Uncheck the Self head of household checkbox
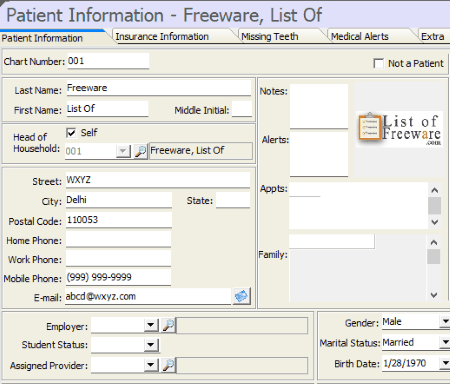Image resolution: width=450 pixels, height=384 pixels. coord(71,133)
